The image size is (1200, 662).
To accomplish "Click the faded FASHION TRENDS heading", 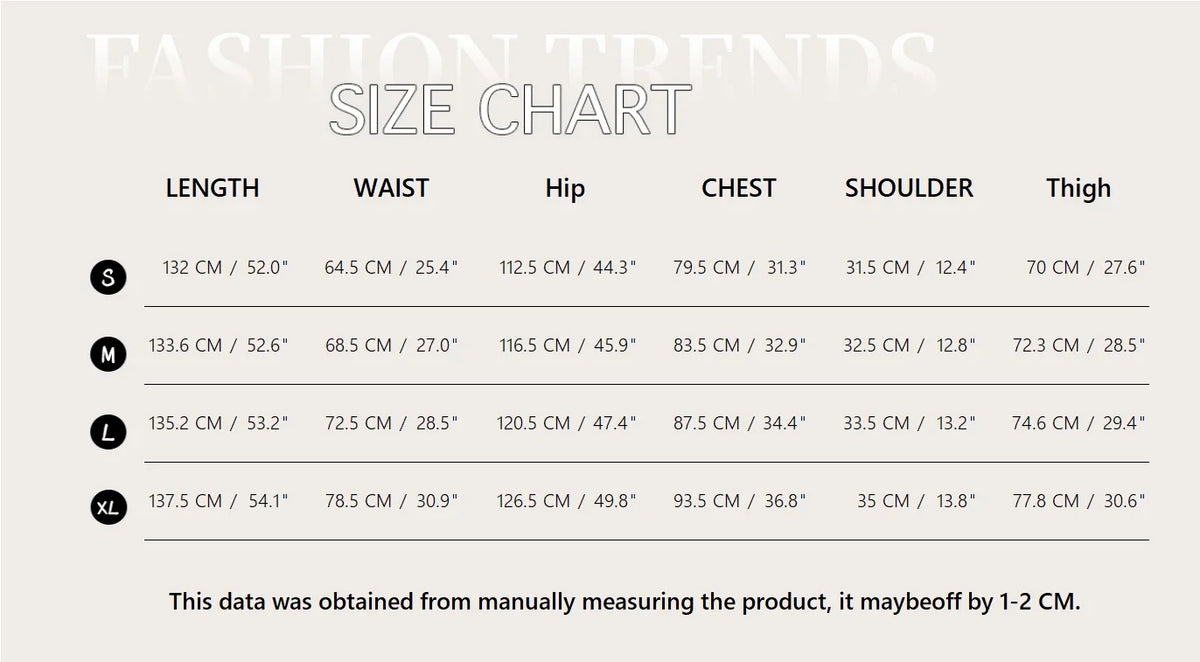I will (510, 55).
